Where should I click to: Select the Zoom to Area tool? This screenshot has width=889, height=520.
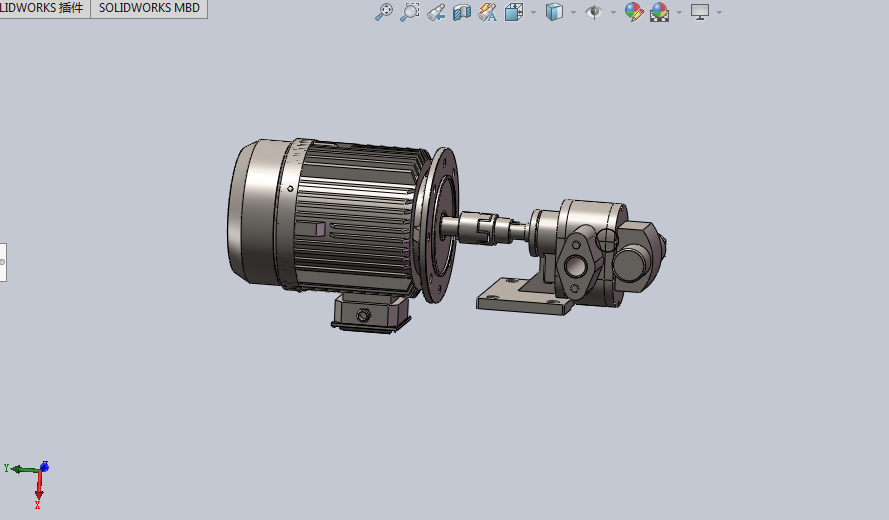pos(409,12)
